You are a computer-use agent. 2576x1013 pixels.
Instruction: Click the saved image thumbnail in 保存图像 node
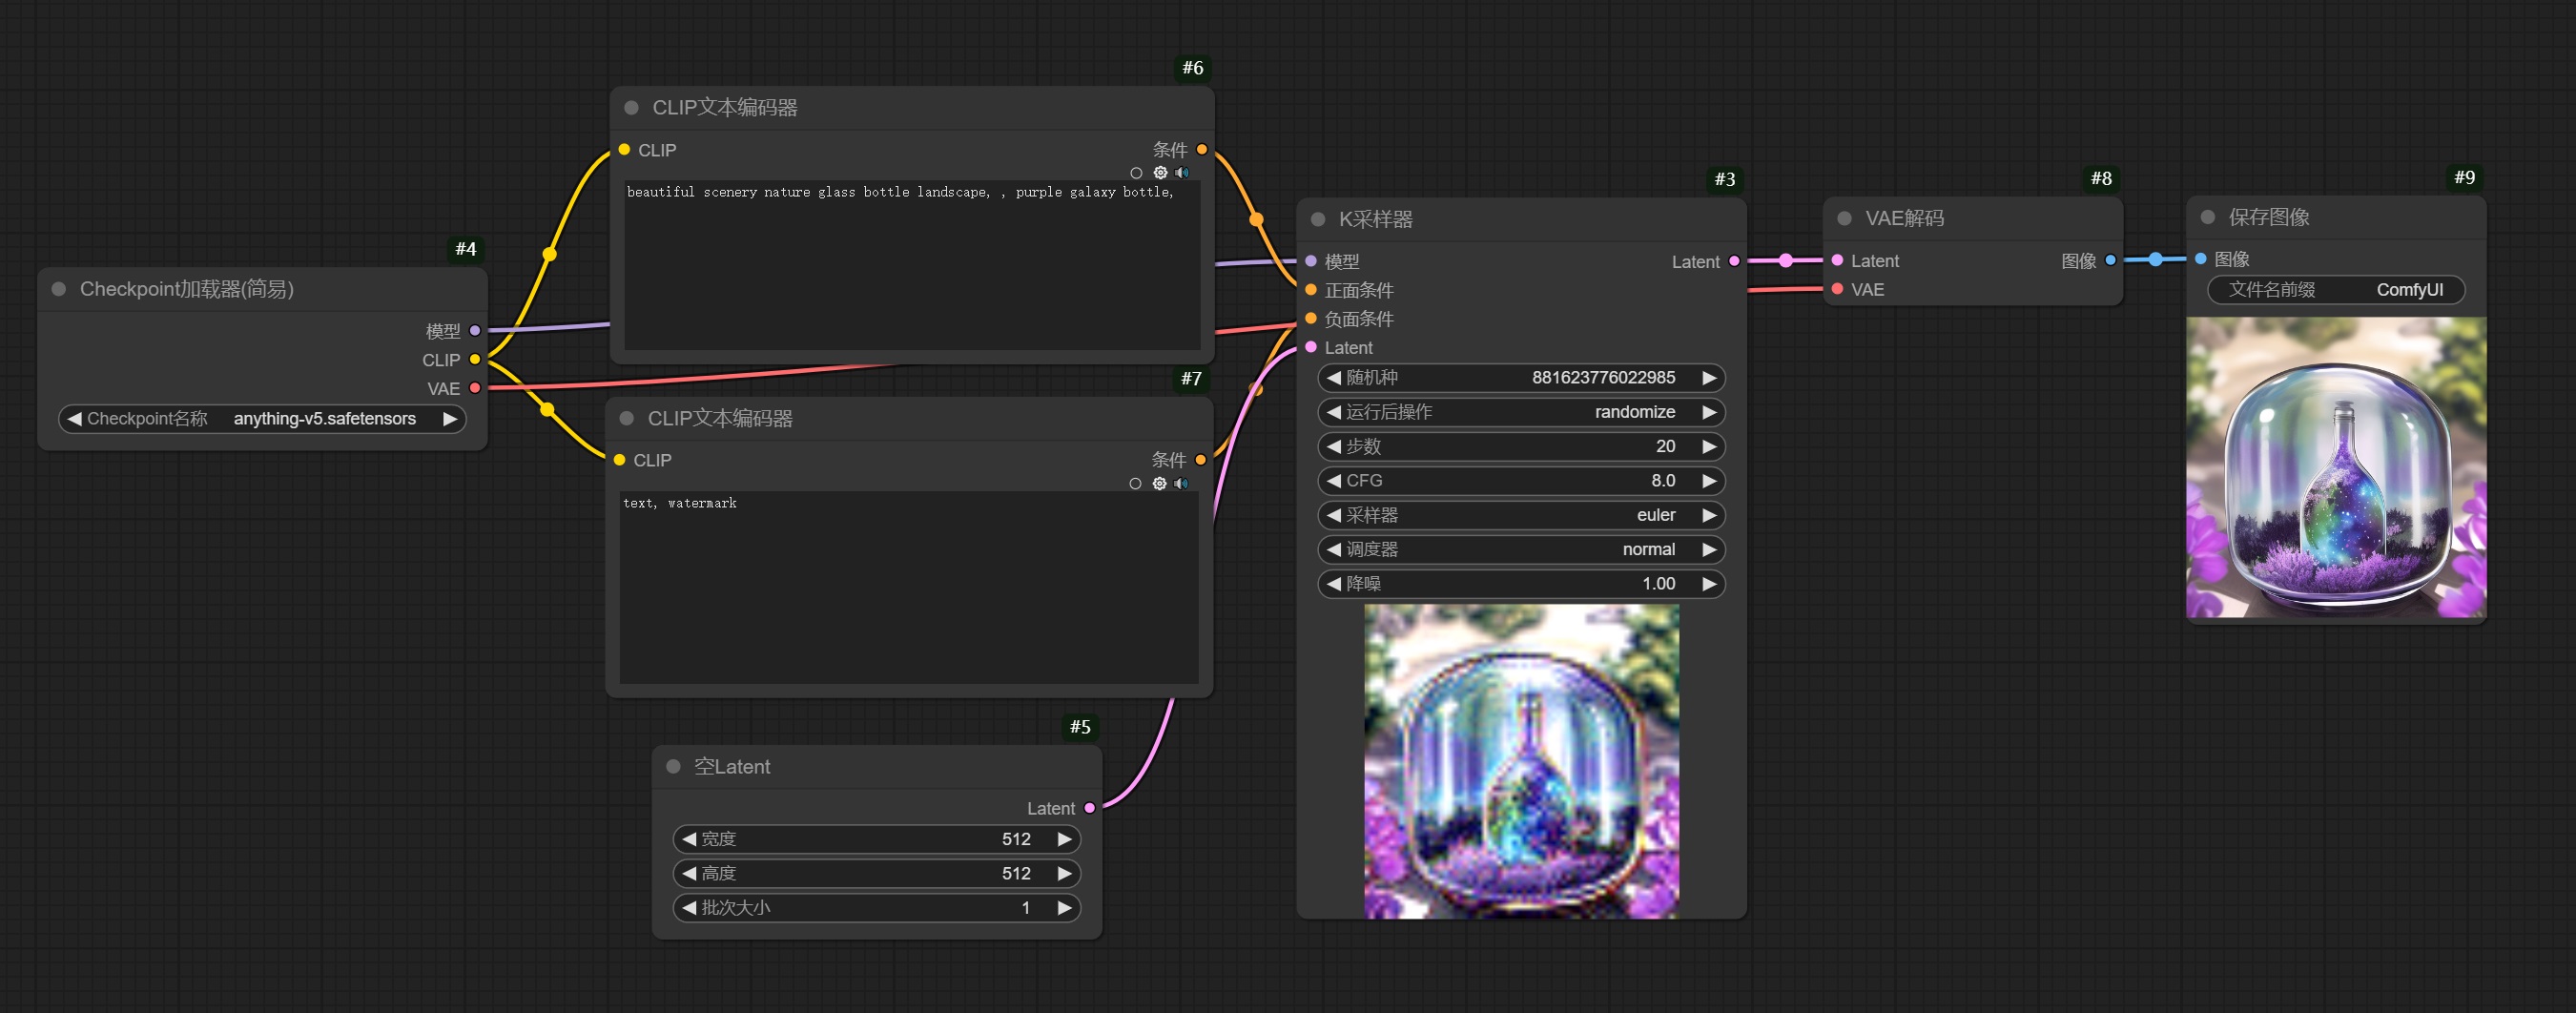click(x=2335, y=468)
